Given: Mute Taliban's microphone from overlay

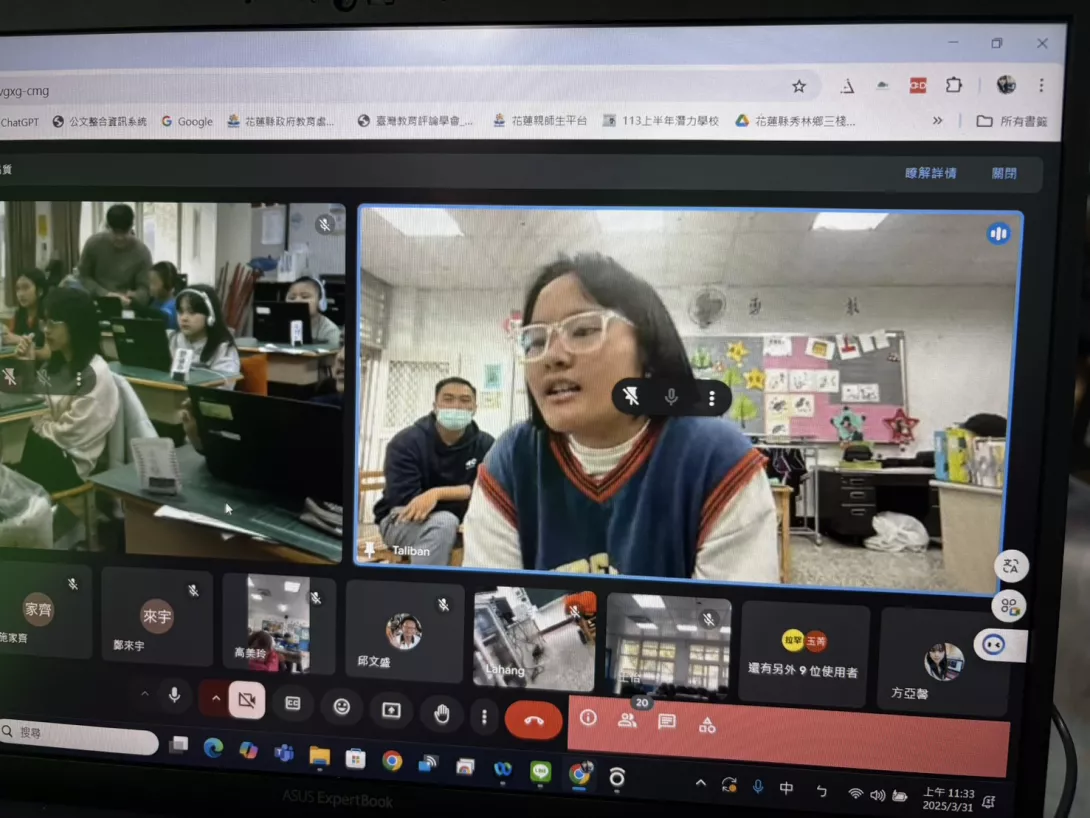Looking at the screenshot, I should (x=671, y=397).
